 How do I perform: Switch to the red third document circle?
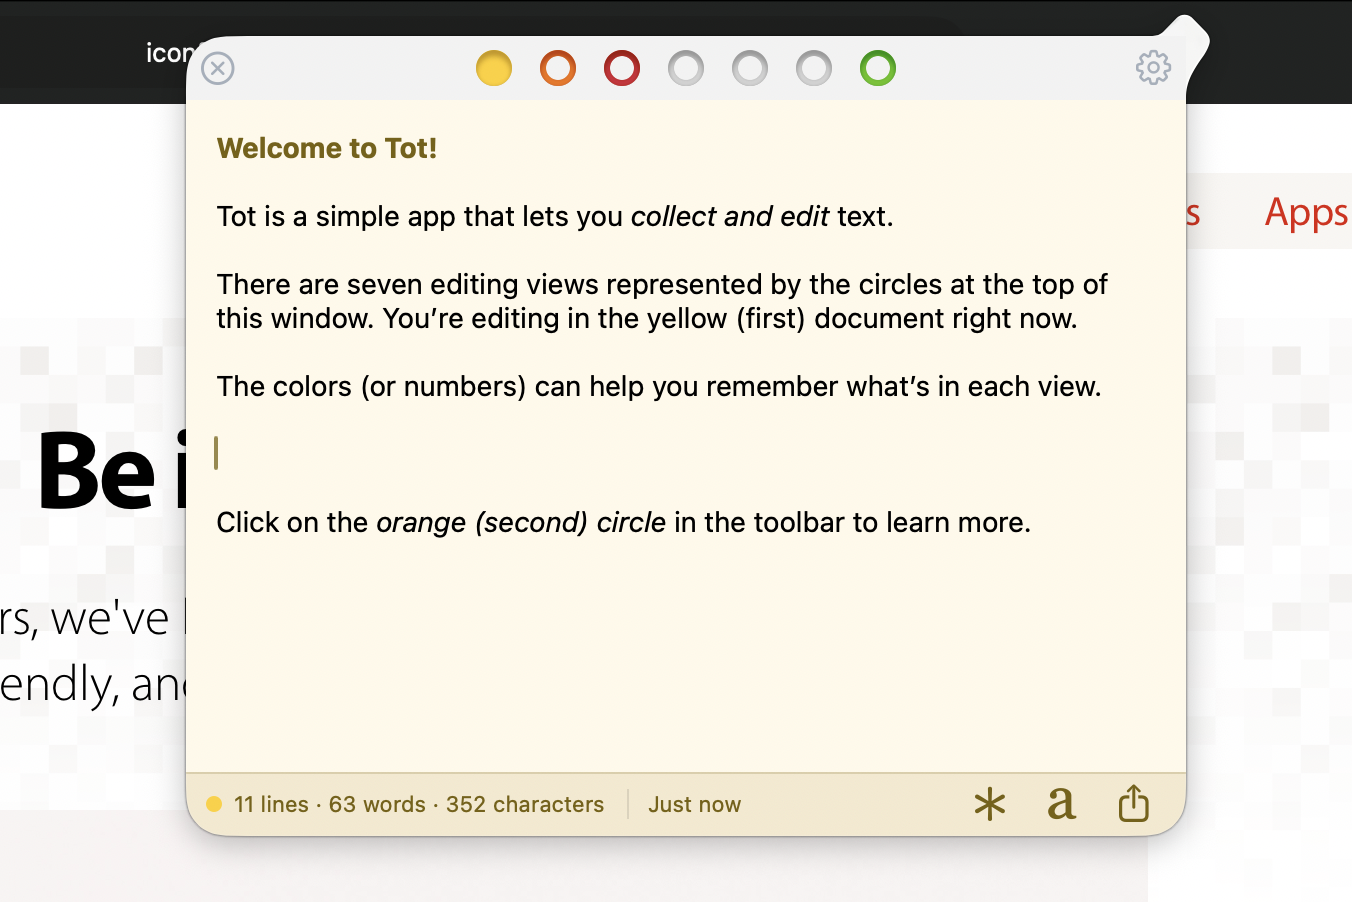pos(622,68)
